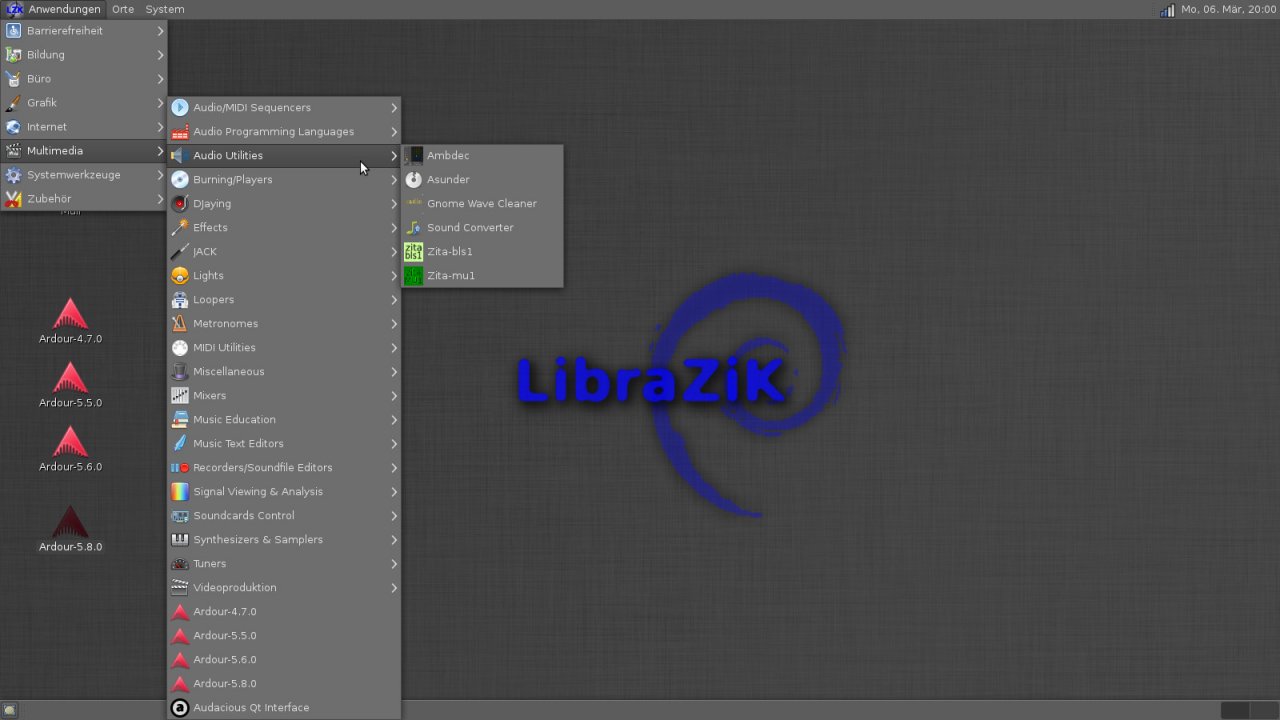Expand the Music Education submenu arrow
Viewport: 1280px width, 720px height.
point(394,420)
